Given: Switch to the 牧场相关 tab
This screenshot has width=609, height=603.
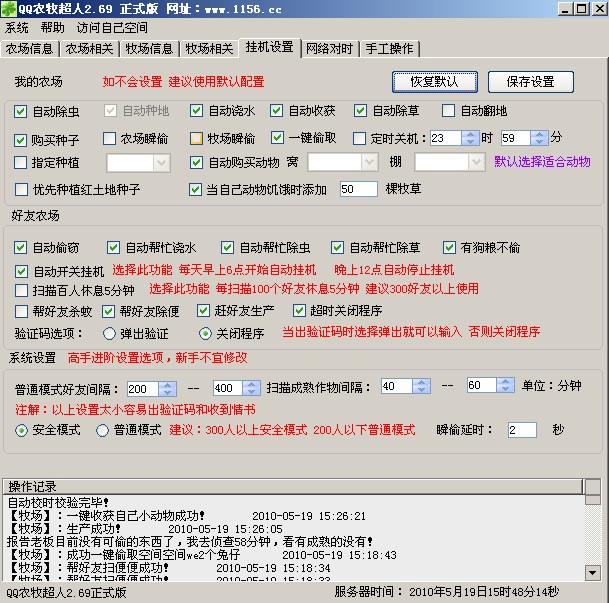Looking at the screenshot, I should pos(209,49).
